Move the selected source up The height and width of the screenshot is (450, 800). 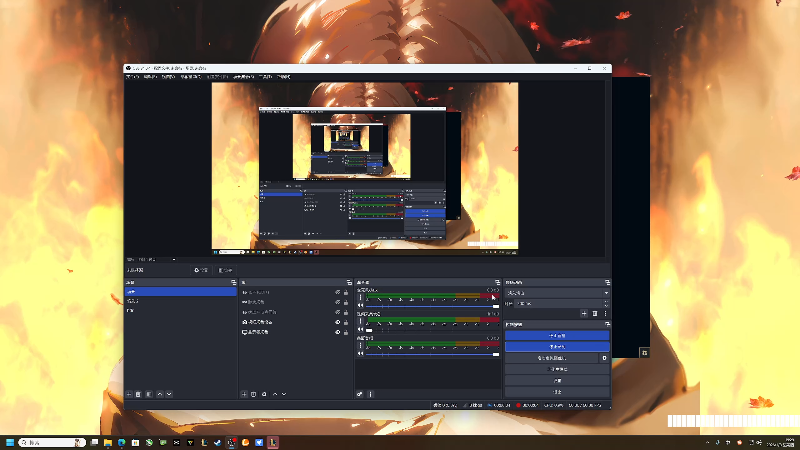tap(275, 394)
